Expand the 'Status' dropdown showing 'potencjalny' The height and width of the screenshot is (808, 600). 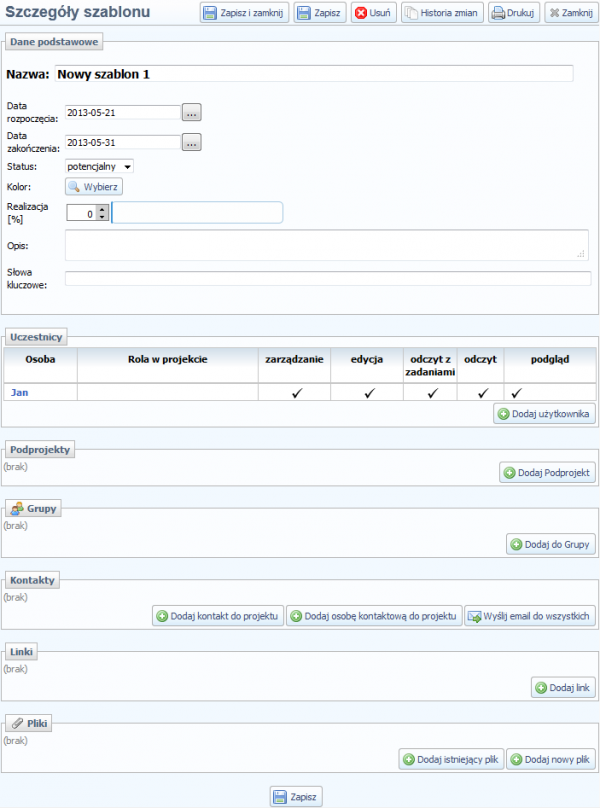(99, 166)
